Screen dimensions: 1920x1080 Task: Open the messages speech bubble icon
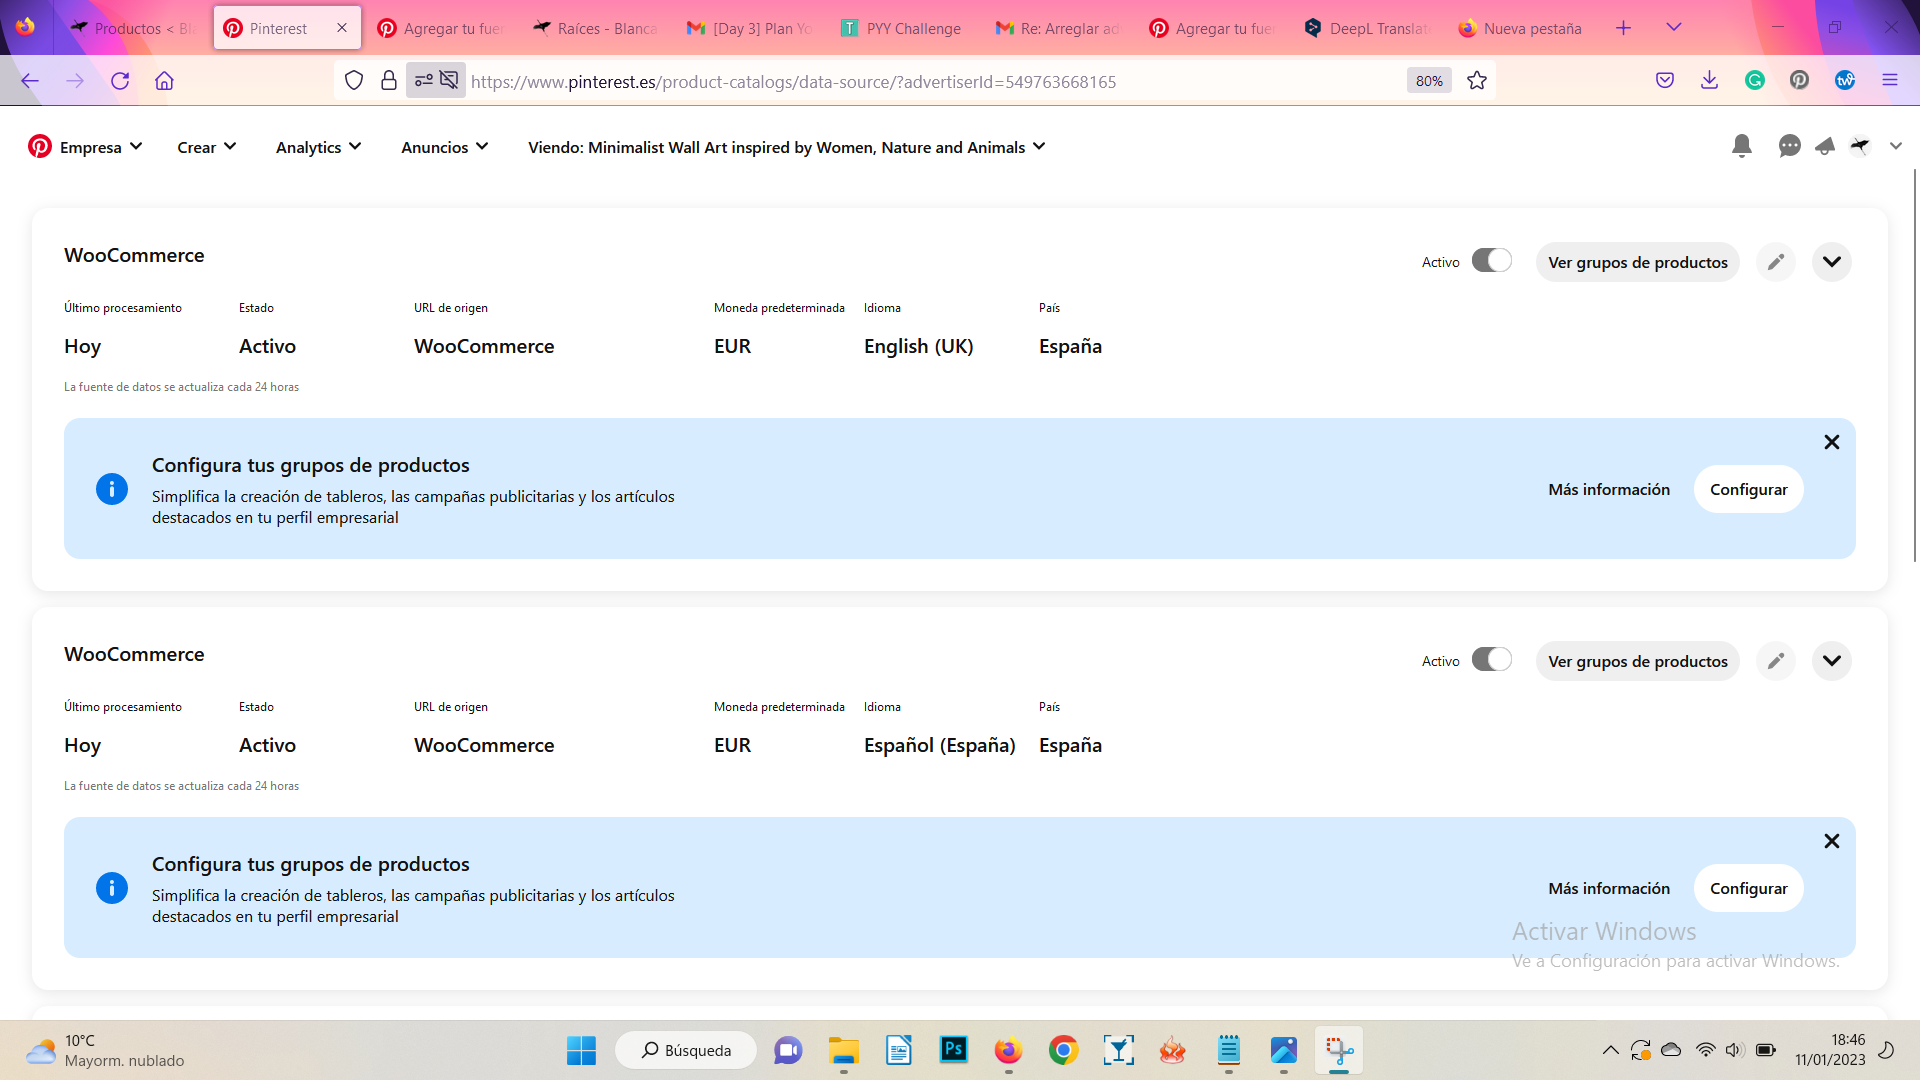click(1789, 146)
